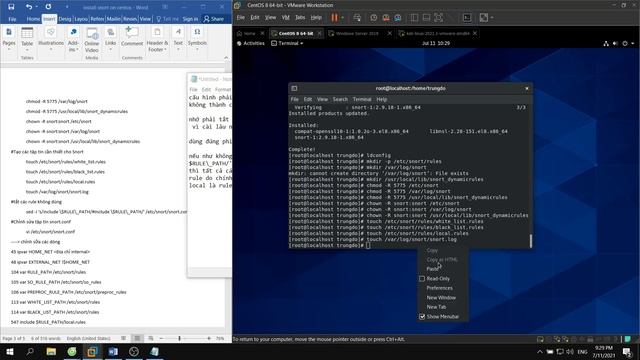The width and height of the screenshot is (640, 360).
Task: Insert an Online Video
Action: click(92, 40)
